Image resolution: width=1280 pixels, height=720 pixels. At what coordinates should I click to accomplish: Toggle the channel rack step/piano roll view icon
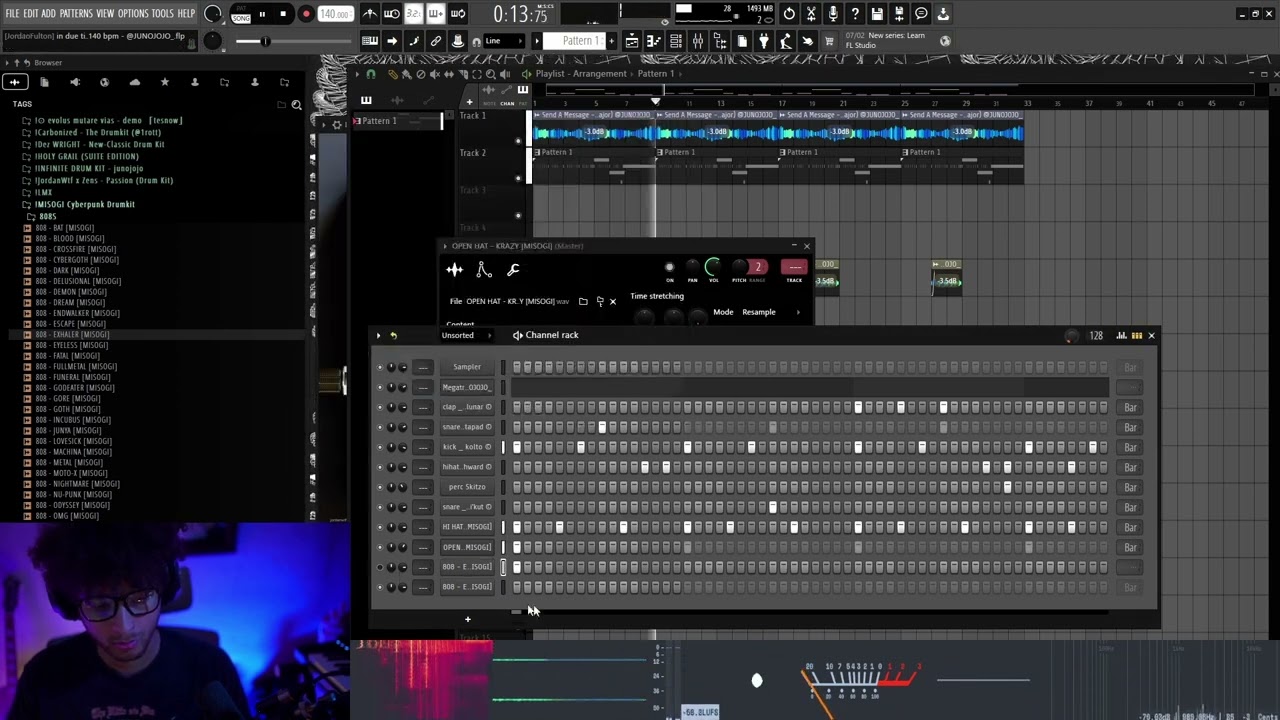tap(1136, 335)
